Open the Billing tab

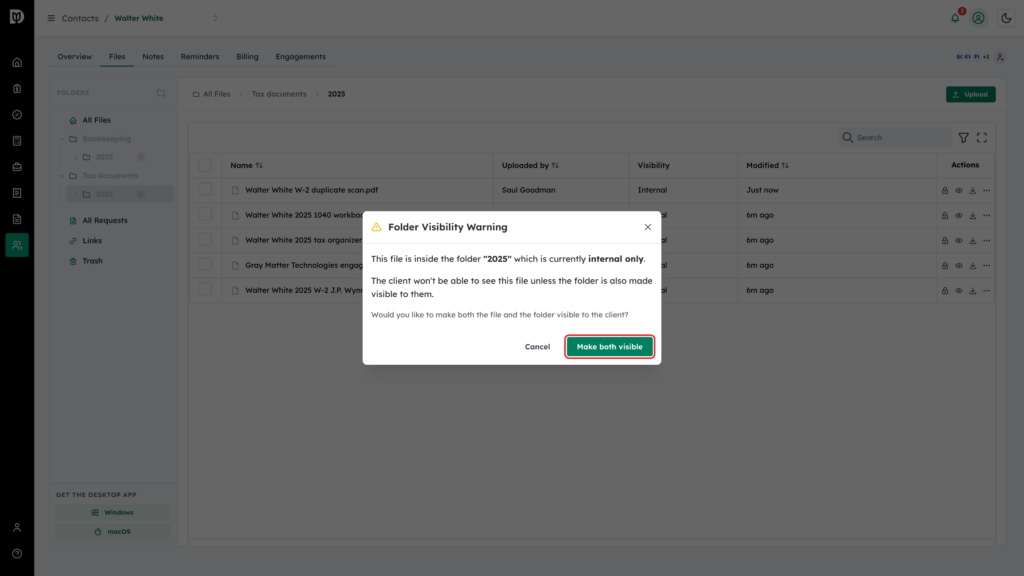(x=248, y=57)
